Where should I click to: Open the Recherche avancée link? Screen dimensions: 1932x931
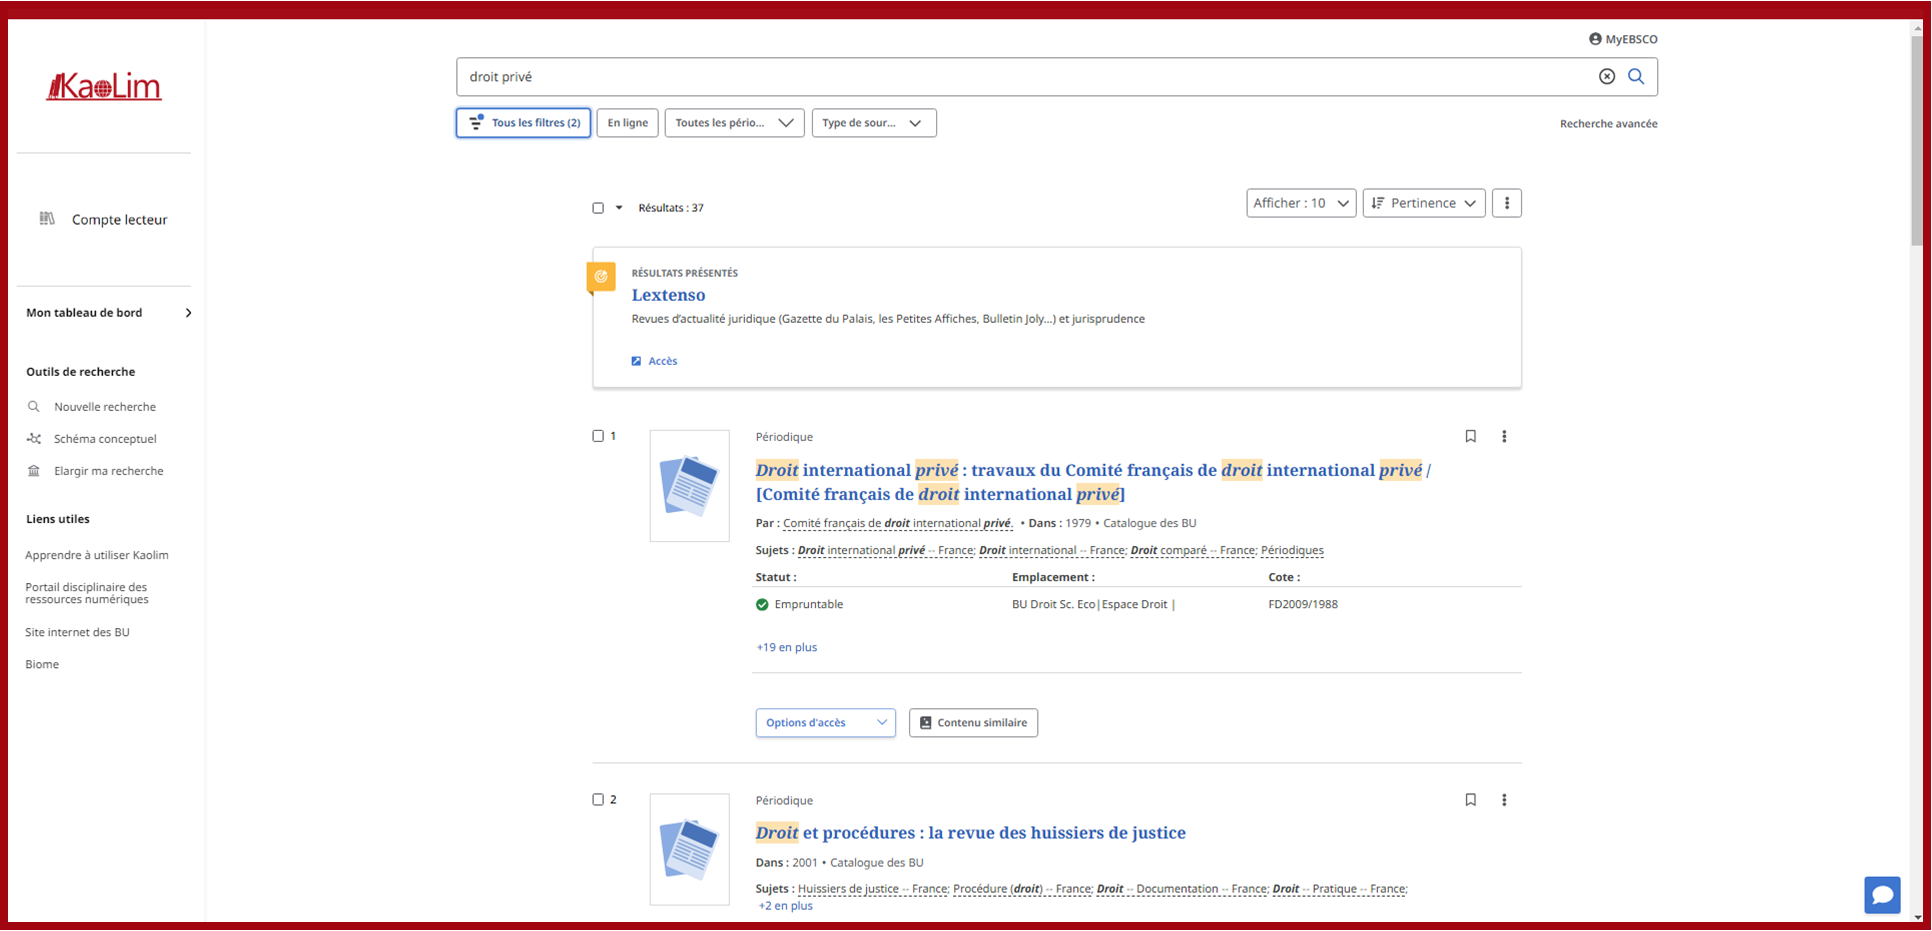coord(1608,124)
